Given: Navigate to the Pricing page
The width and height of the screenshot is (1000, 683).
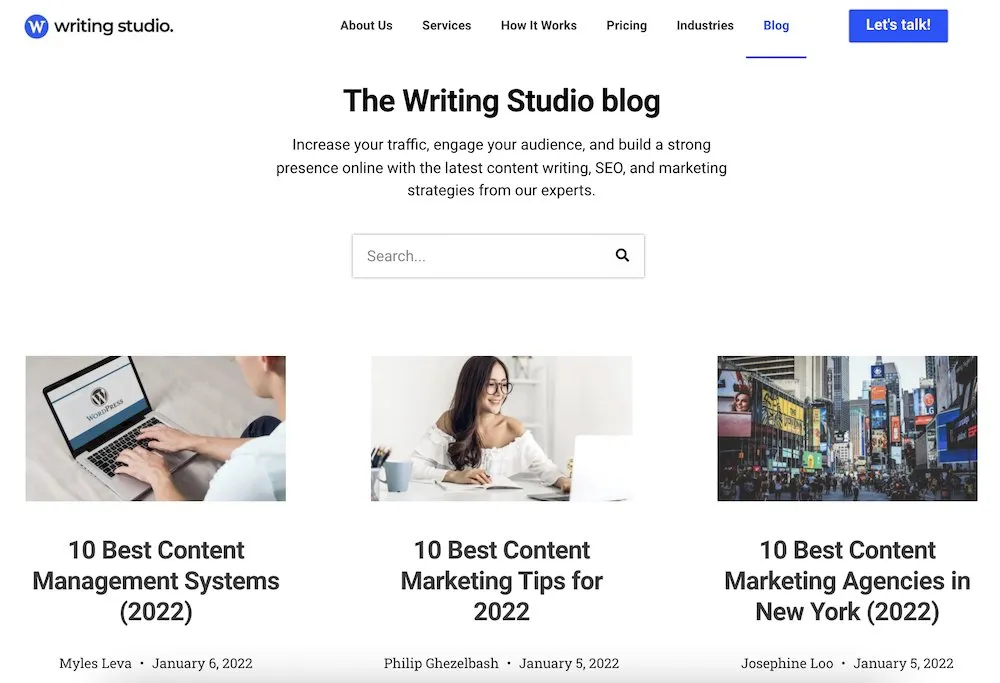Looking at the screenshot, I should tap(626, 26).
